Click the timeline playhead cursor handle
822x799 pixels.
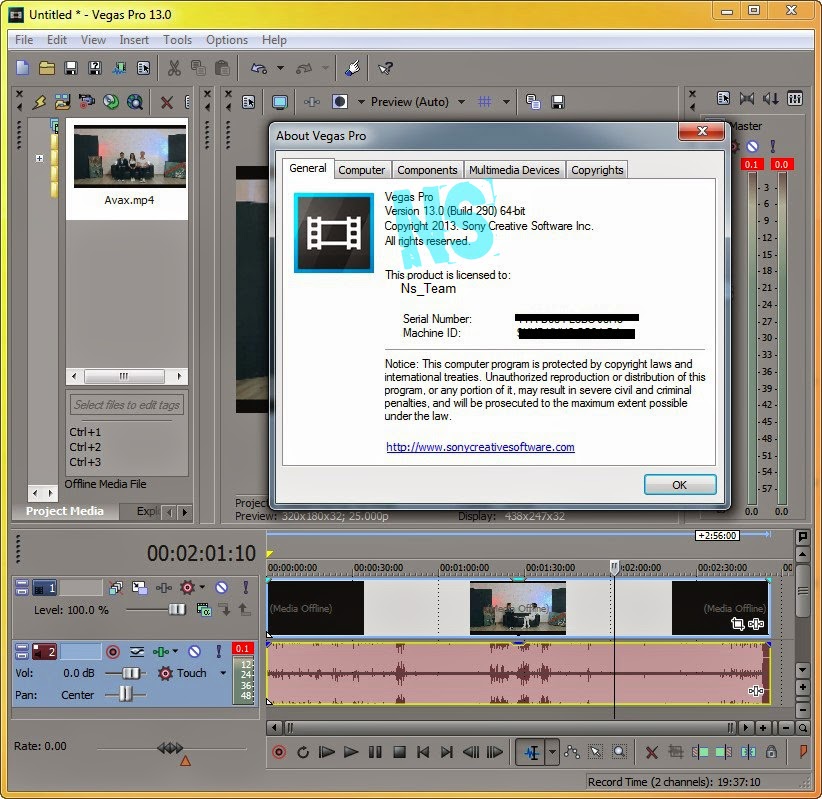point(614,567)
